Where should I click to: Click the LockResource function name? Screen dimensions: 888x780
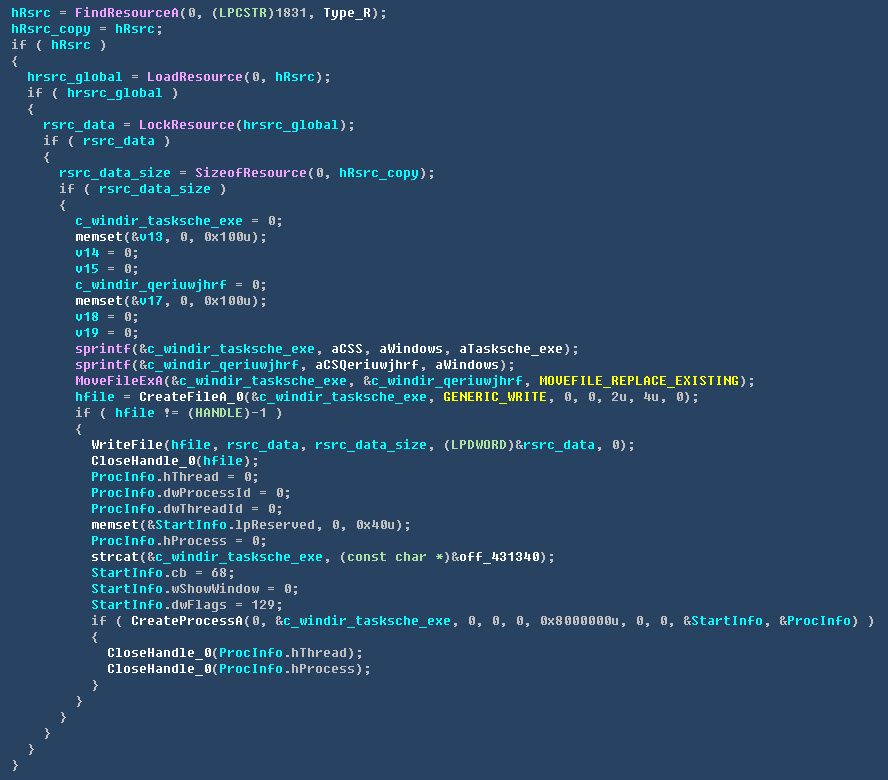[187, 125]
